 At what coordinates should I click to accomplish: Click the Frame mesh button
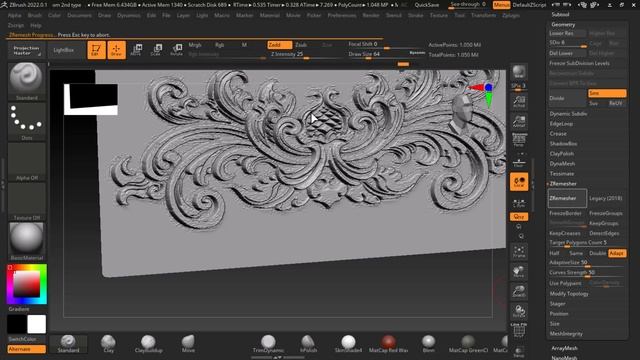[519, 251]
